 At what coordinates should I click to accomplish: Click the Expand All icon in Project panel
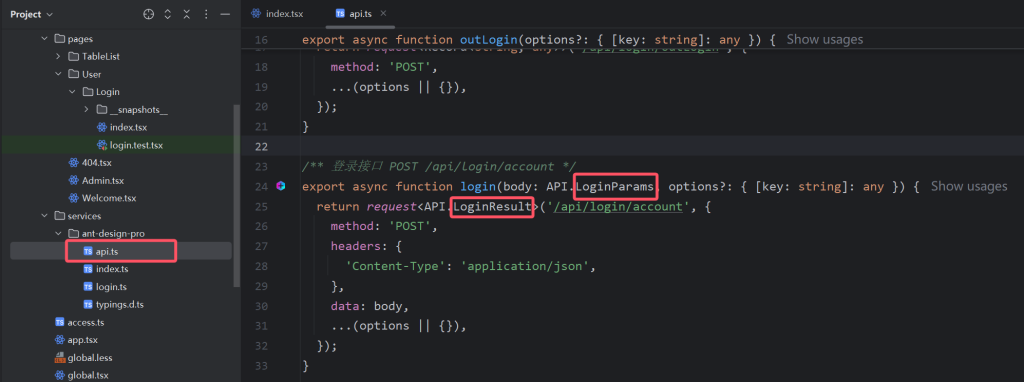pyautogui.click(x=168, y=14)
